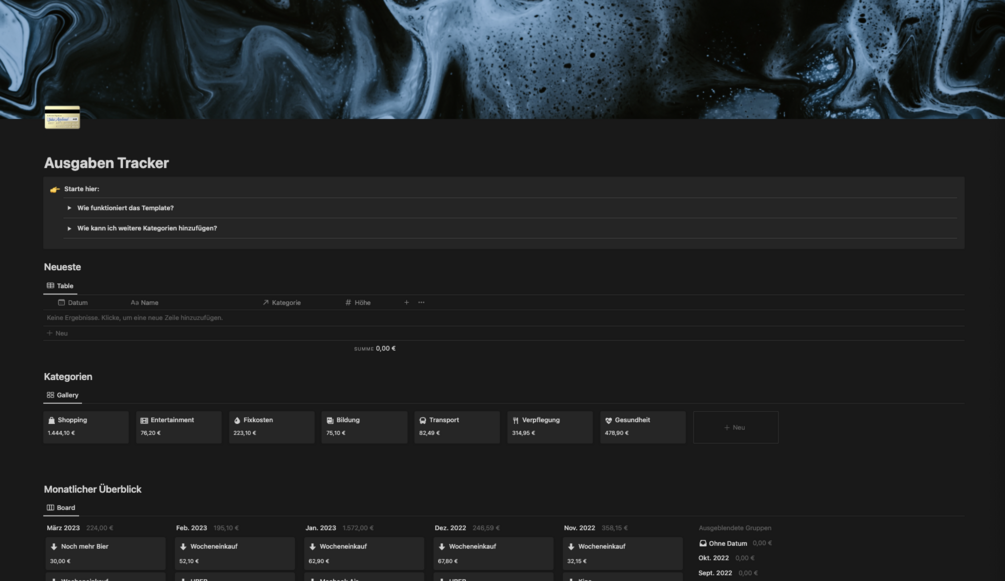Click the Monatlicher Überblick heading
Viewport: 1005px width, 581px height.
pyautogui.click(x=92, y=489)
